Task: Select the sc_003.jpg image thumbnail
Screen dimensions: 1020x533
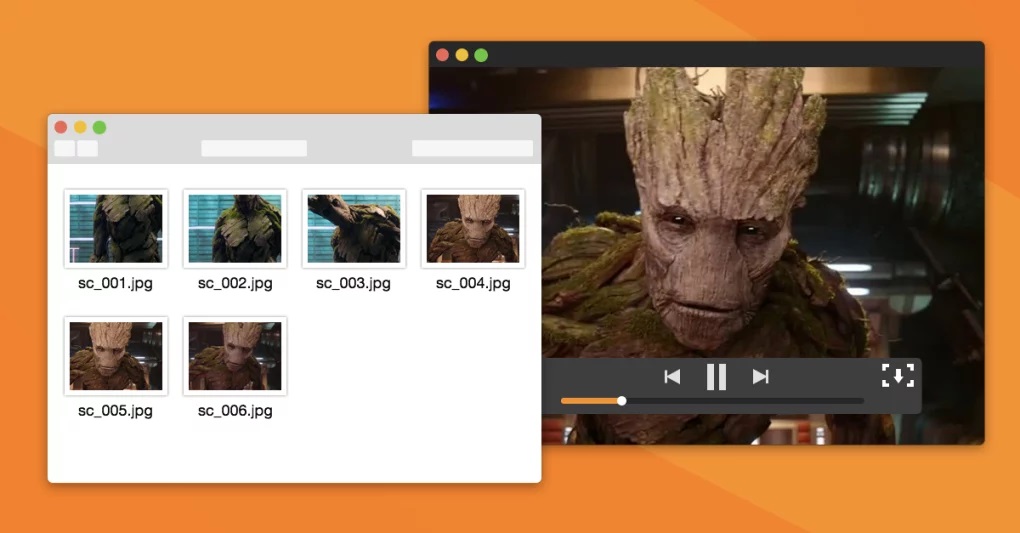Action: (354, 228)
